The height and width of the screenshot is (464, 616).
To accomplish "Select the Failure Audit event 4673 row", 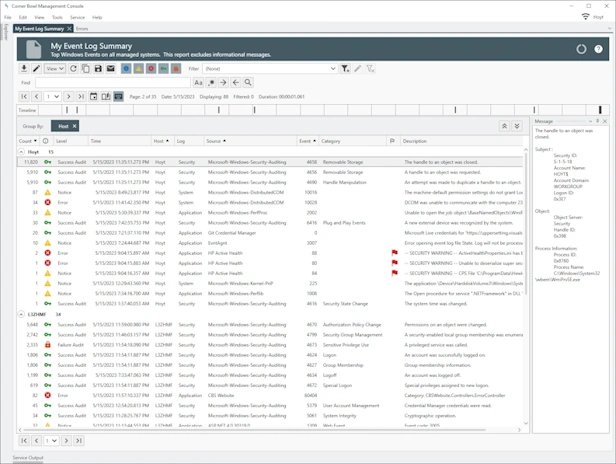I will click(270, 345).
